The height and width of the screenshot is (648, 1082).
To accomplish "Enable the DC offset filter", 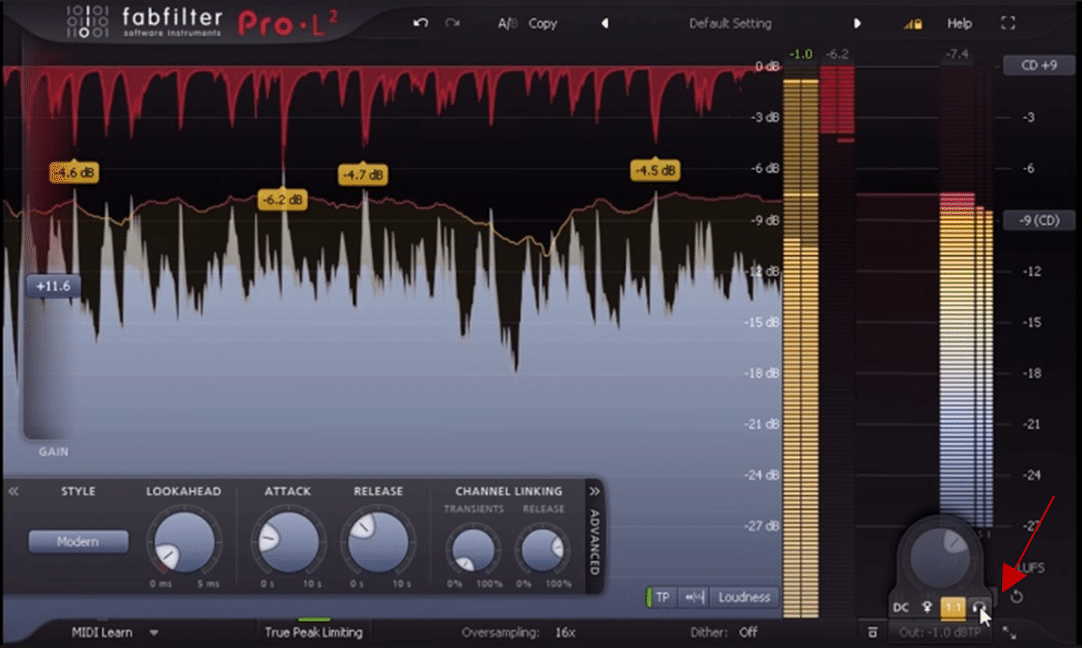I will (901, 608).
